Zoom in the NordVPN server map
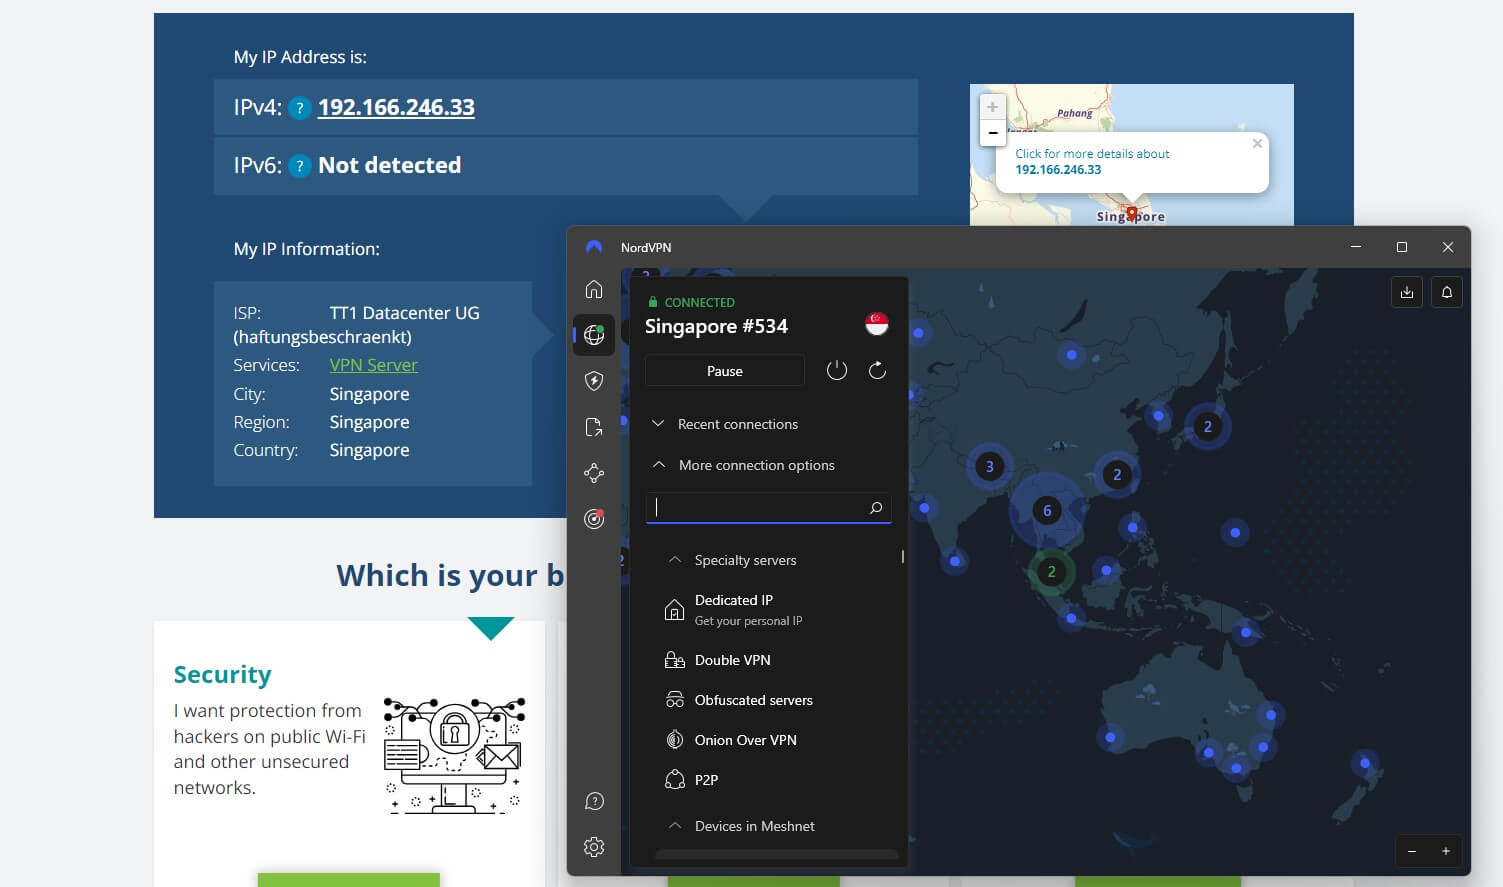 [x=1446, y=851]
